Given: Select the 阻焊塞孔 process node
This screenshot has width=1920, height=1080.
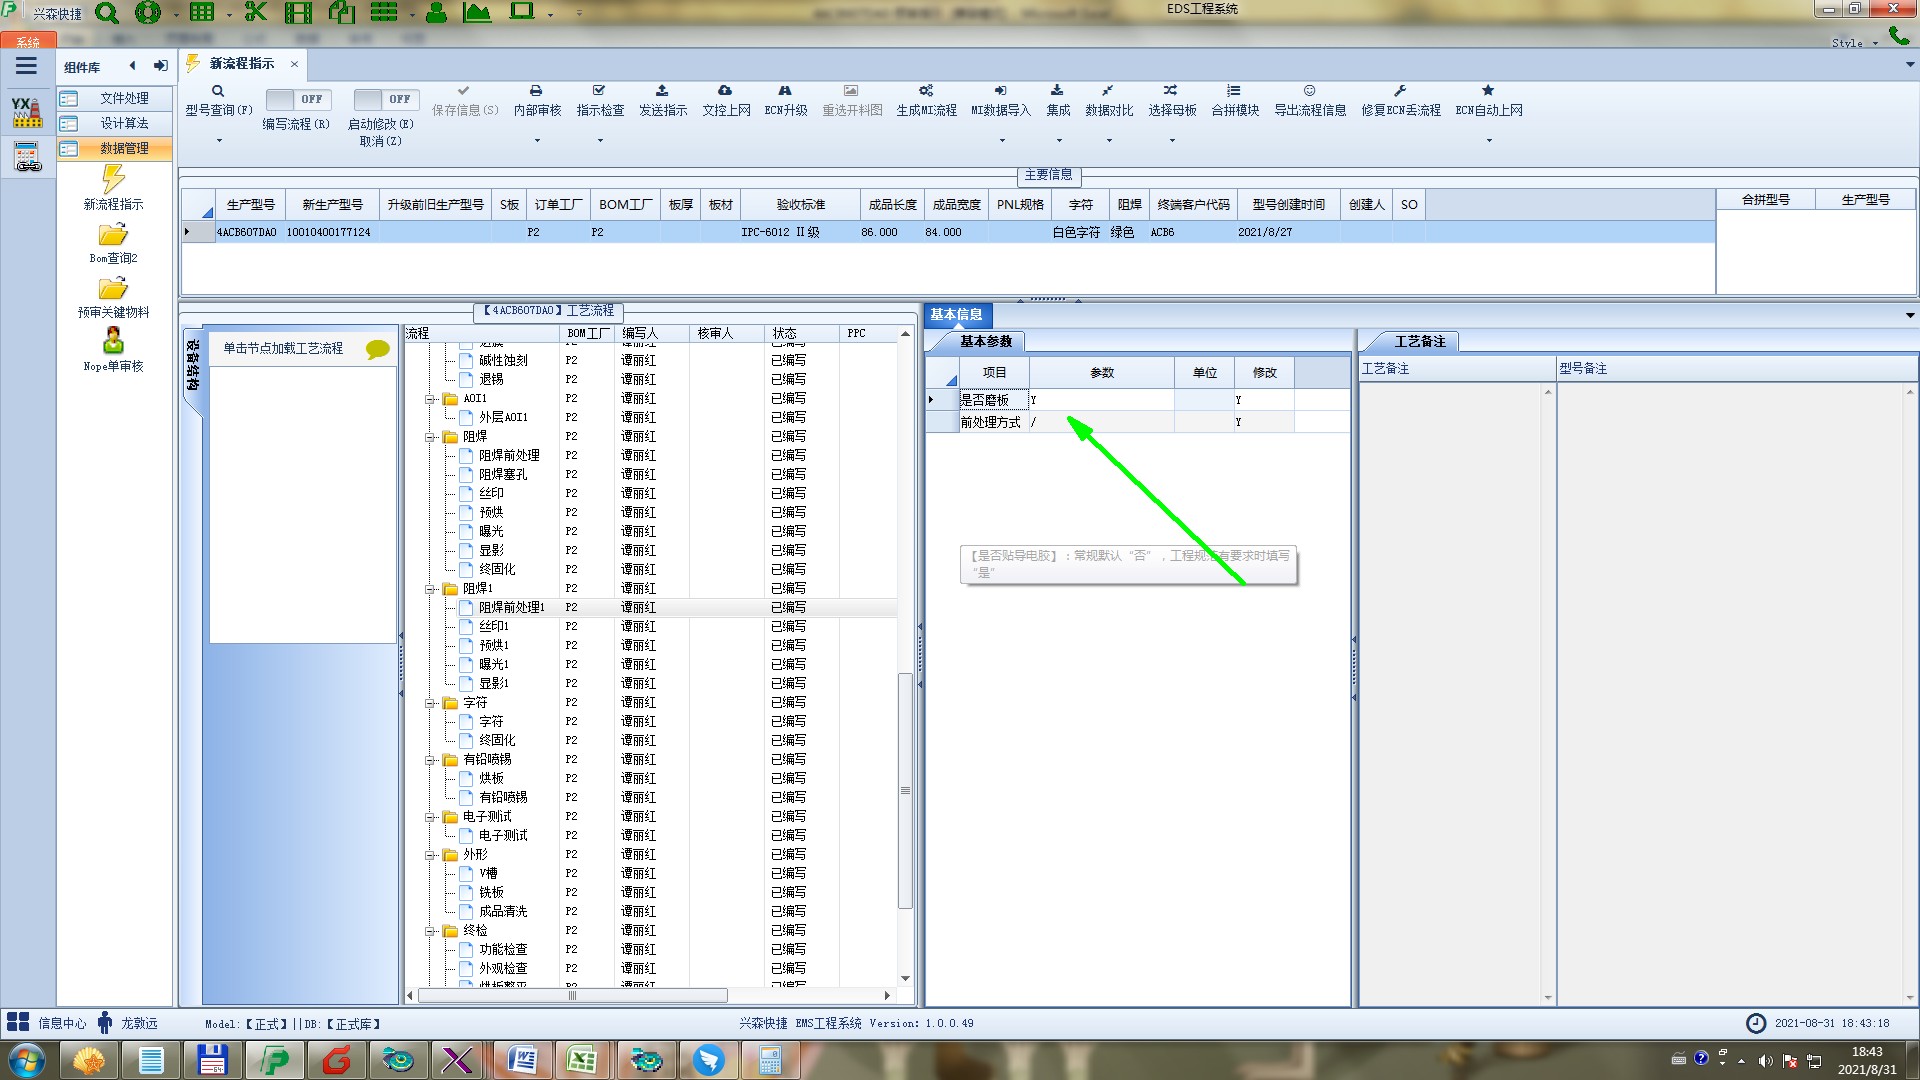Looking at the screenshot, I should tap(502, 474).
